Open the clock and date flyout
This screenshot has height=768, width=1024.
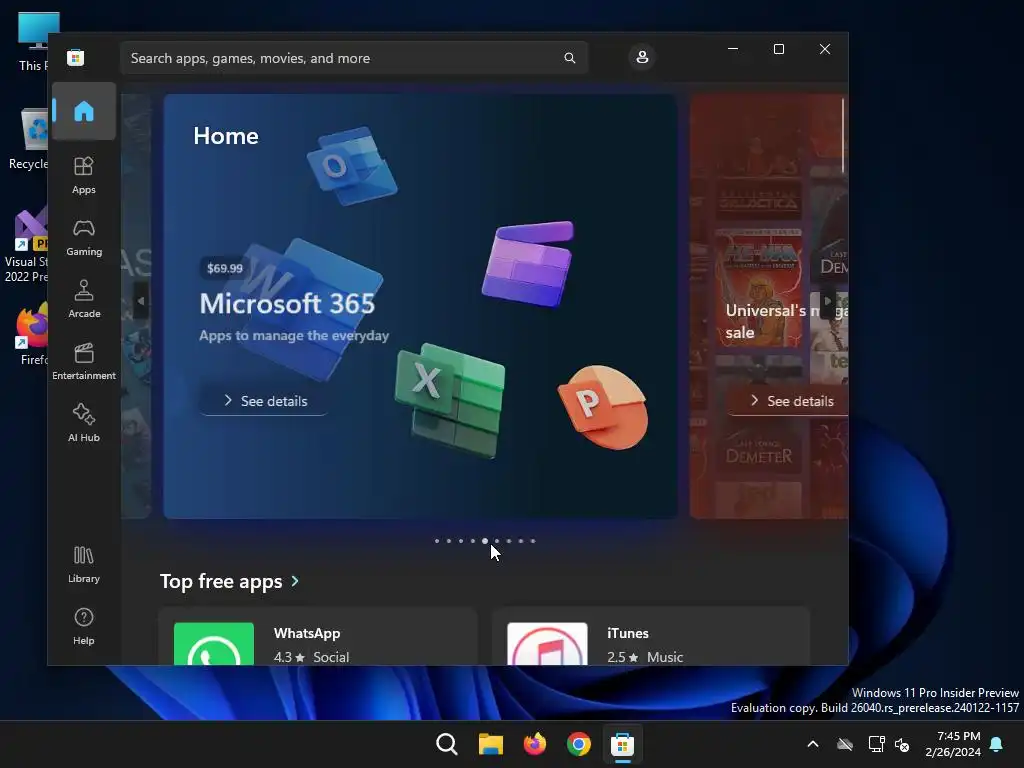click(x=953, y=744)
